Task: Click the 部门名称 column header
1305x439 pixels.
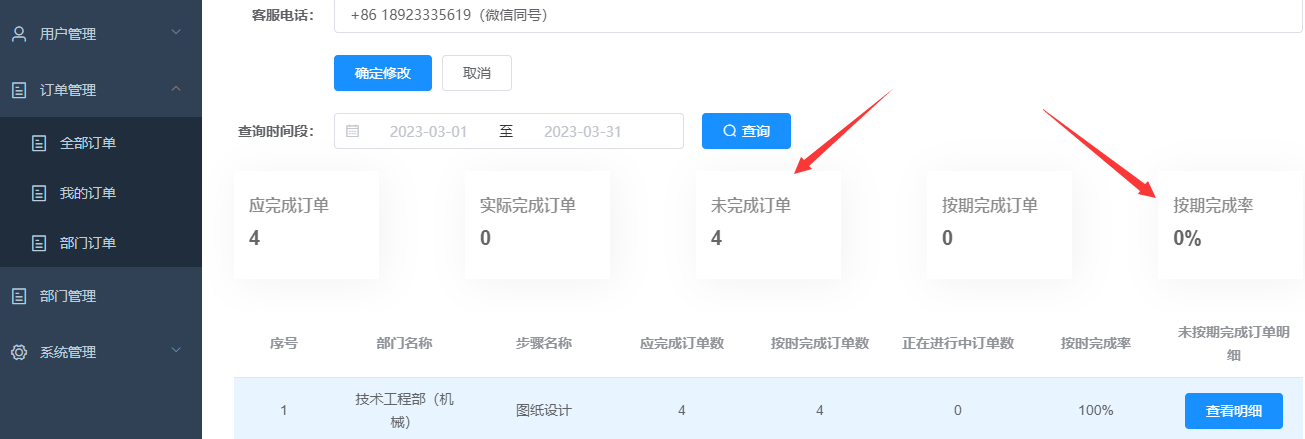Action: click(404, 343)
